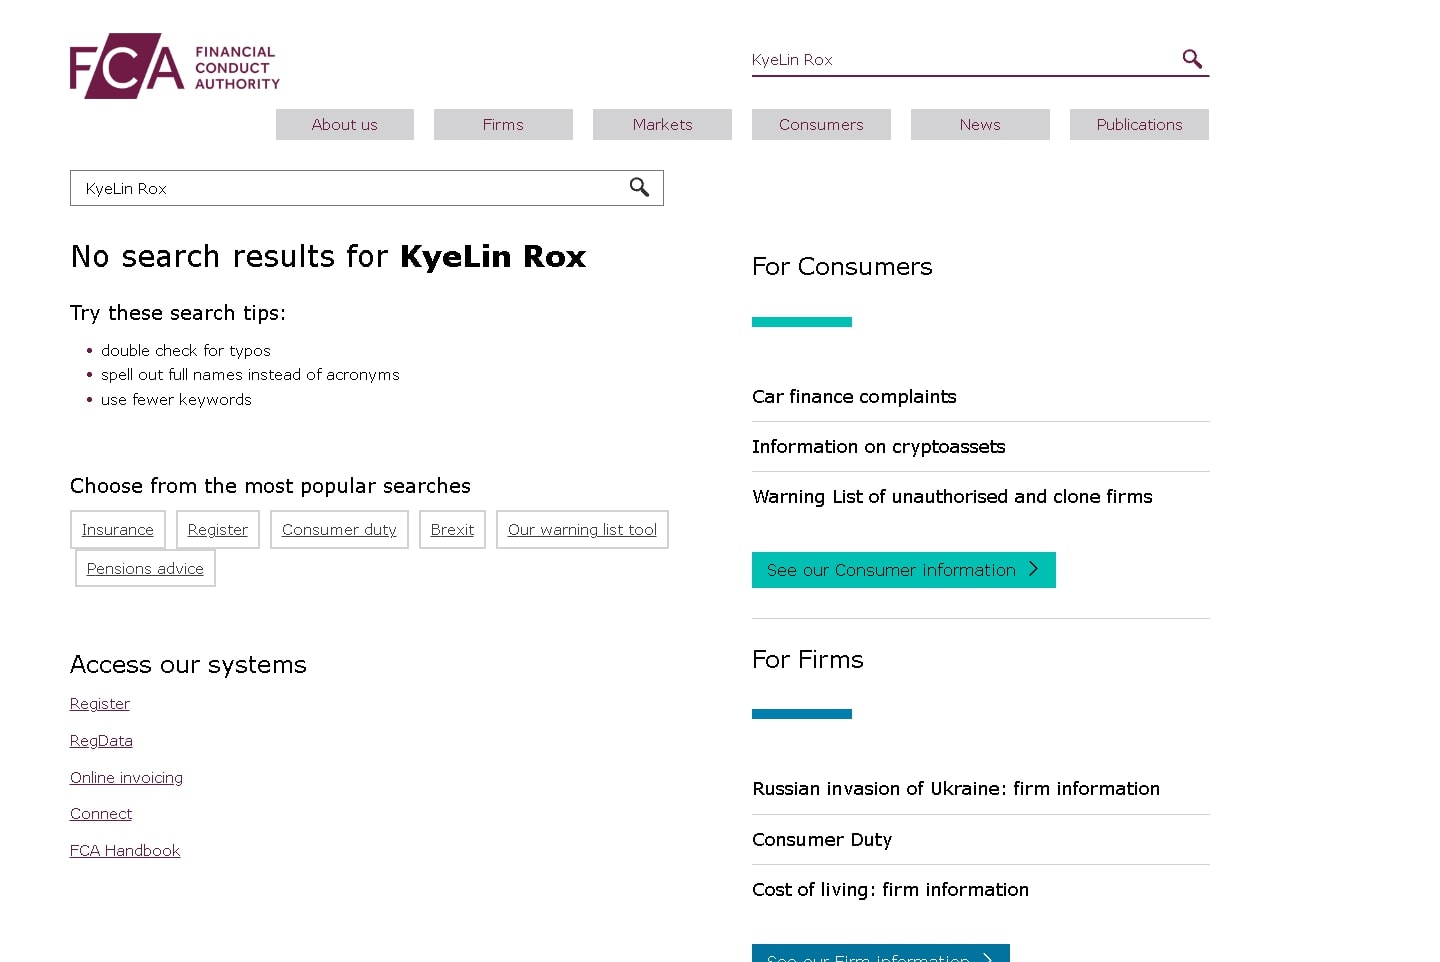Click the 'use fewer keywords' tip
1440x962 pixels.
point(176,400)
